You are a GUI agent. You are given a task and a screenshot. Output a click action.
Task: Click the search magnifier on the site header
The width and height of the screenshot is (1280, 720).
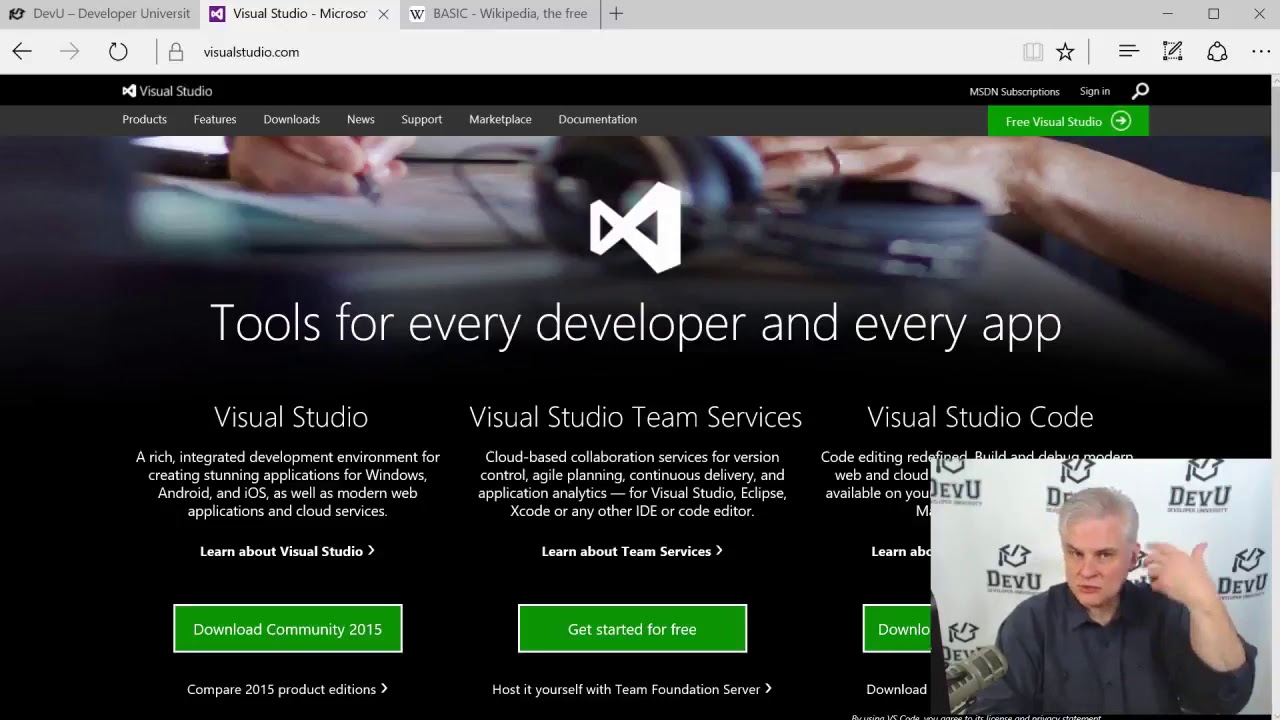click(1140, 91)
